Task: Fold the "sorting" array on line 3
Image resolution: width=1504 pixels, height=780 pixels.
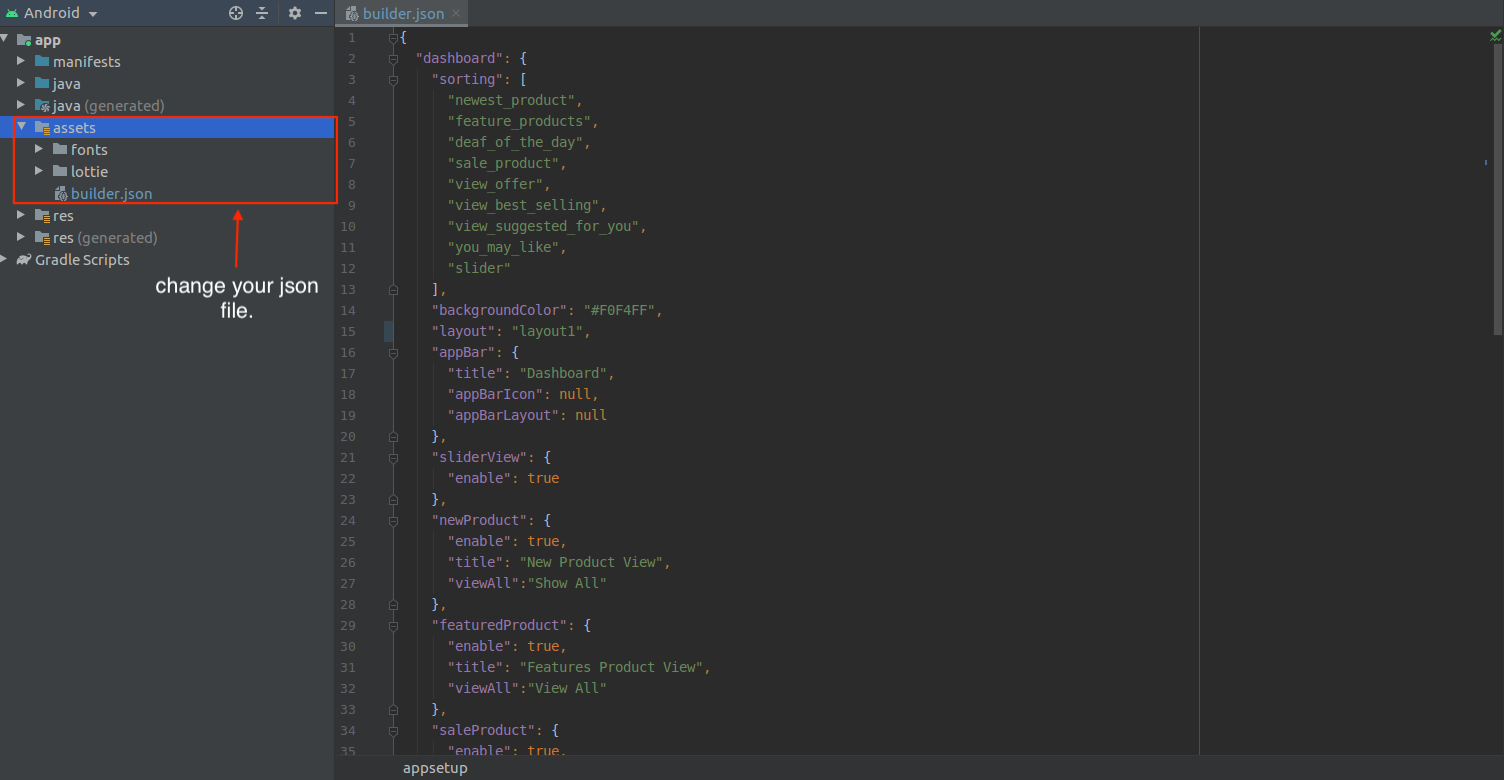Action: click(393, 80)
